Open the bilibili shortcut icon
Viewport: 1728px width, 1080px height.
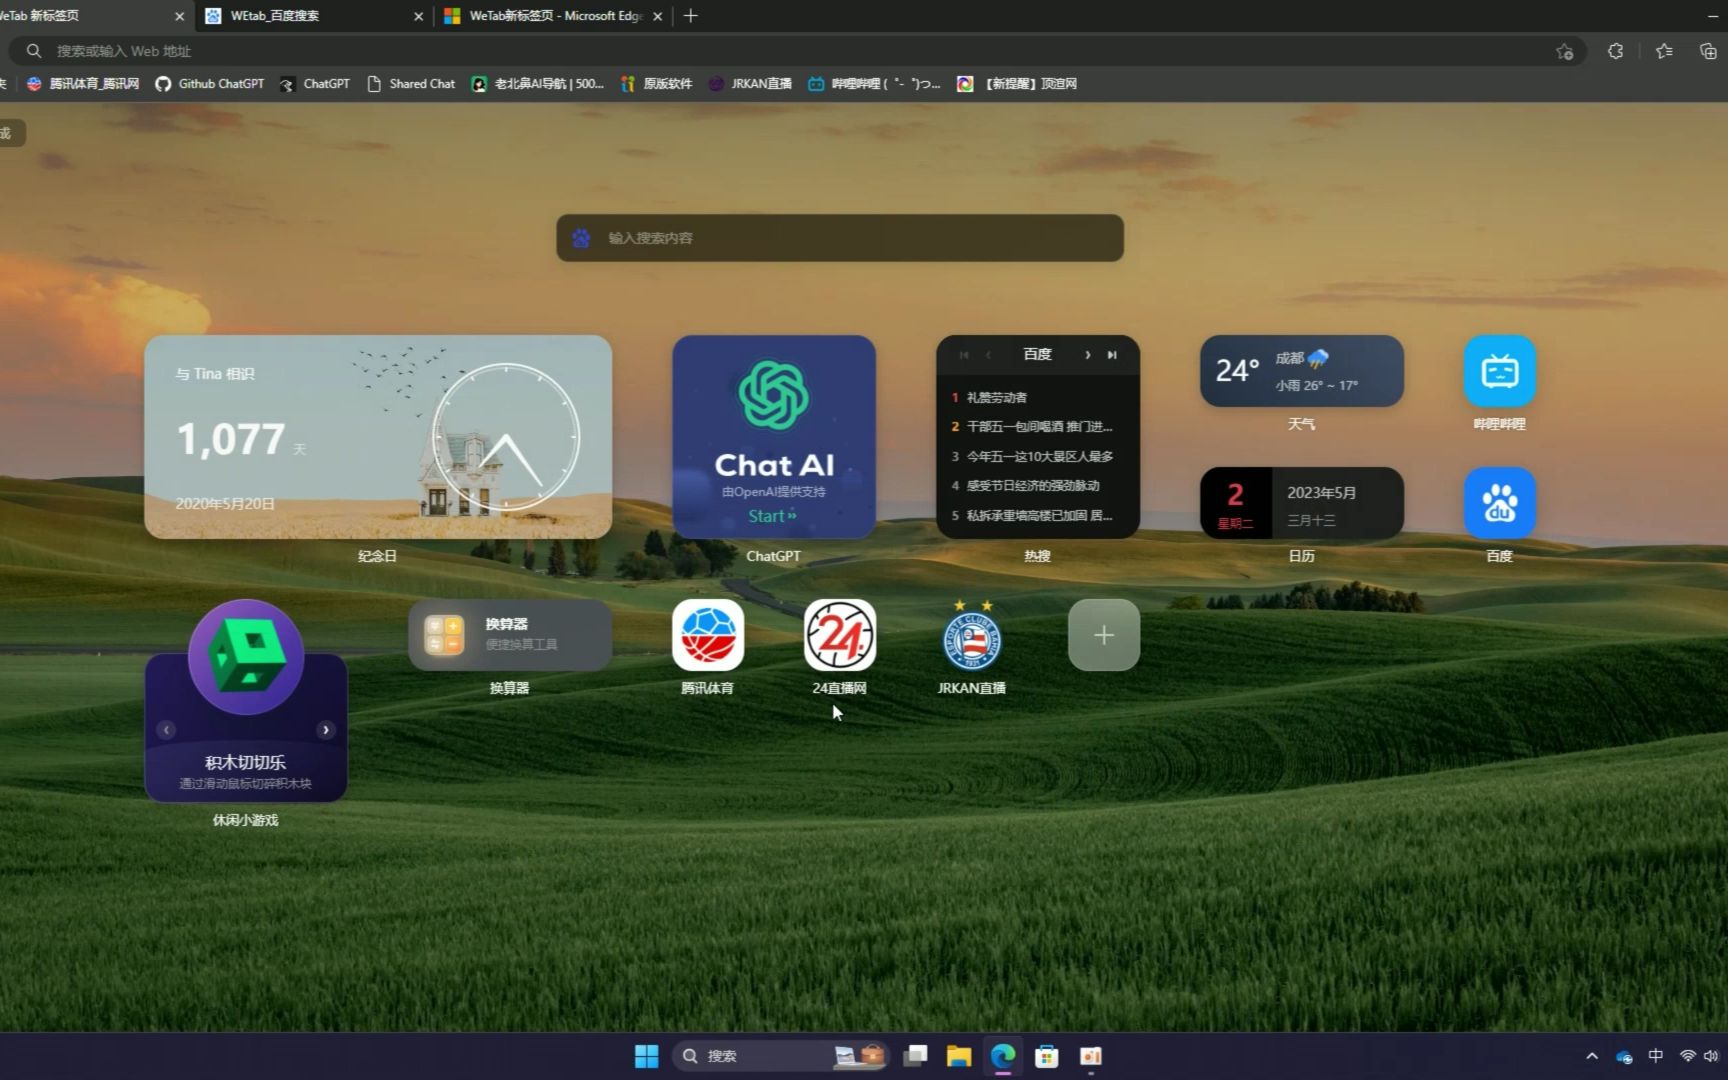(1499, 371)
